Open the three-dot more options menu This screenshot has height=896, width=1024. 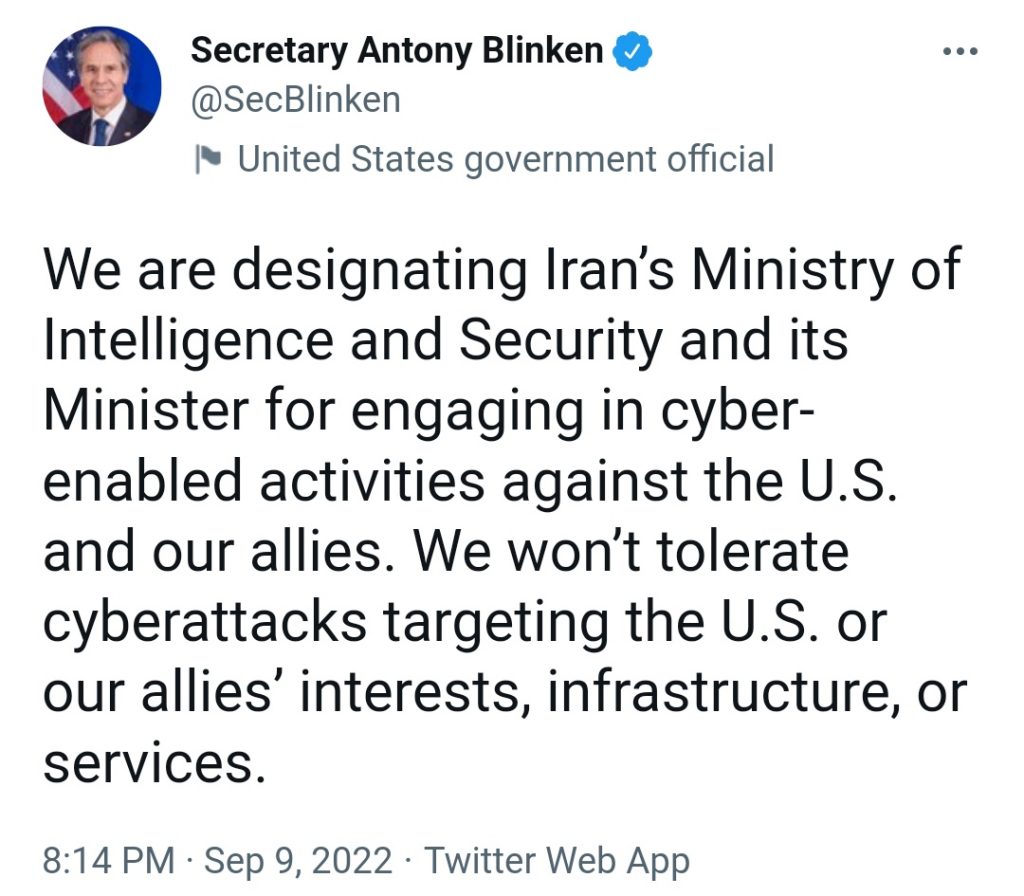(x=960, y=52)
